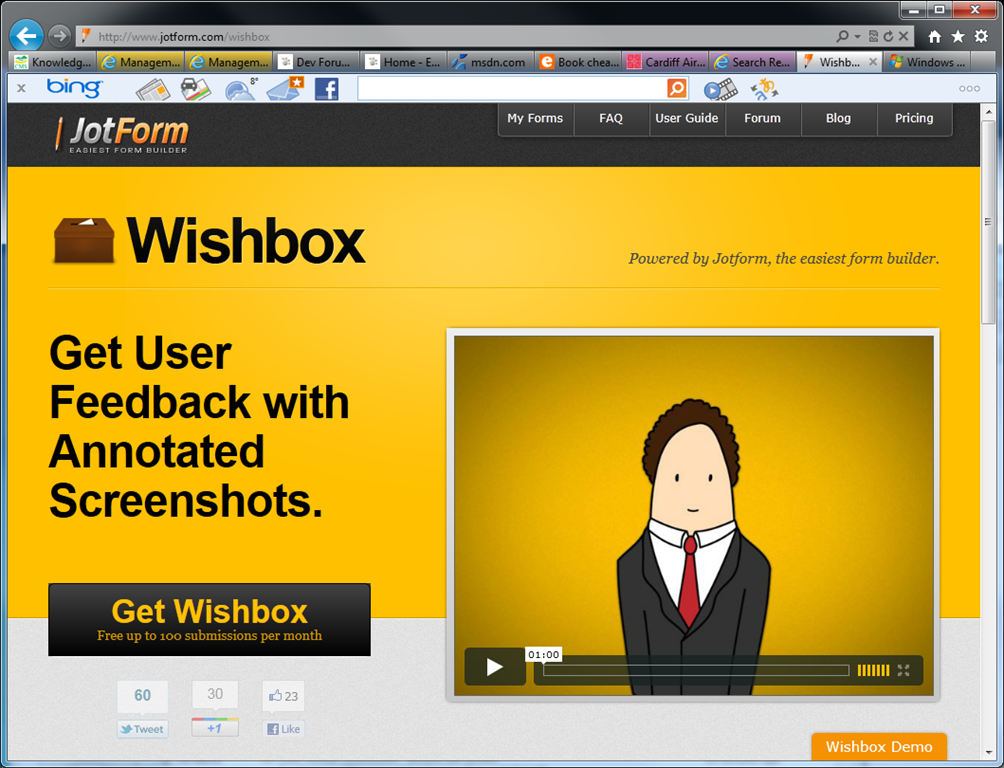Open My Forms in the navigation
The image size is (1004, 768).
click(535, 118)
